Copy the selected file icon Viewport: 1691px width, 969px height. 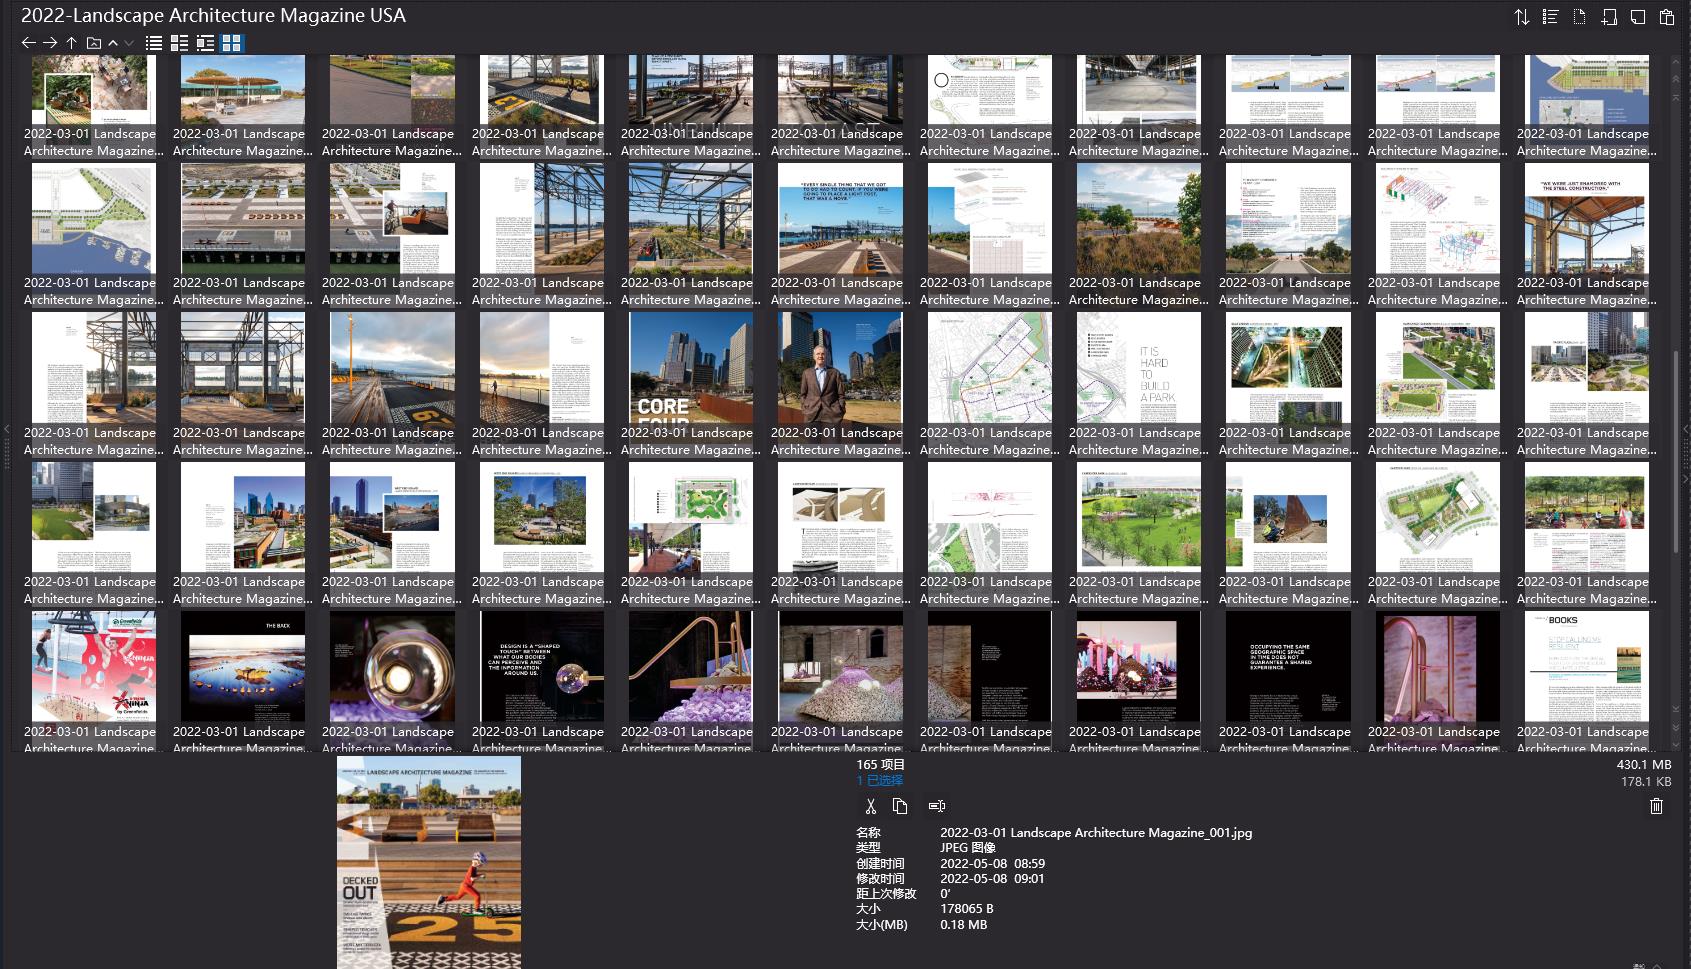click(900, 806)
